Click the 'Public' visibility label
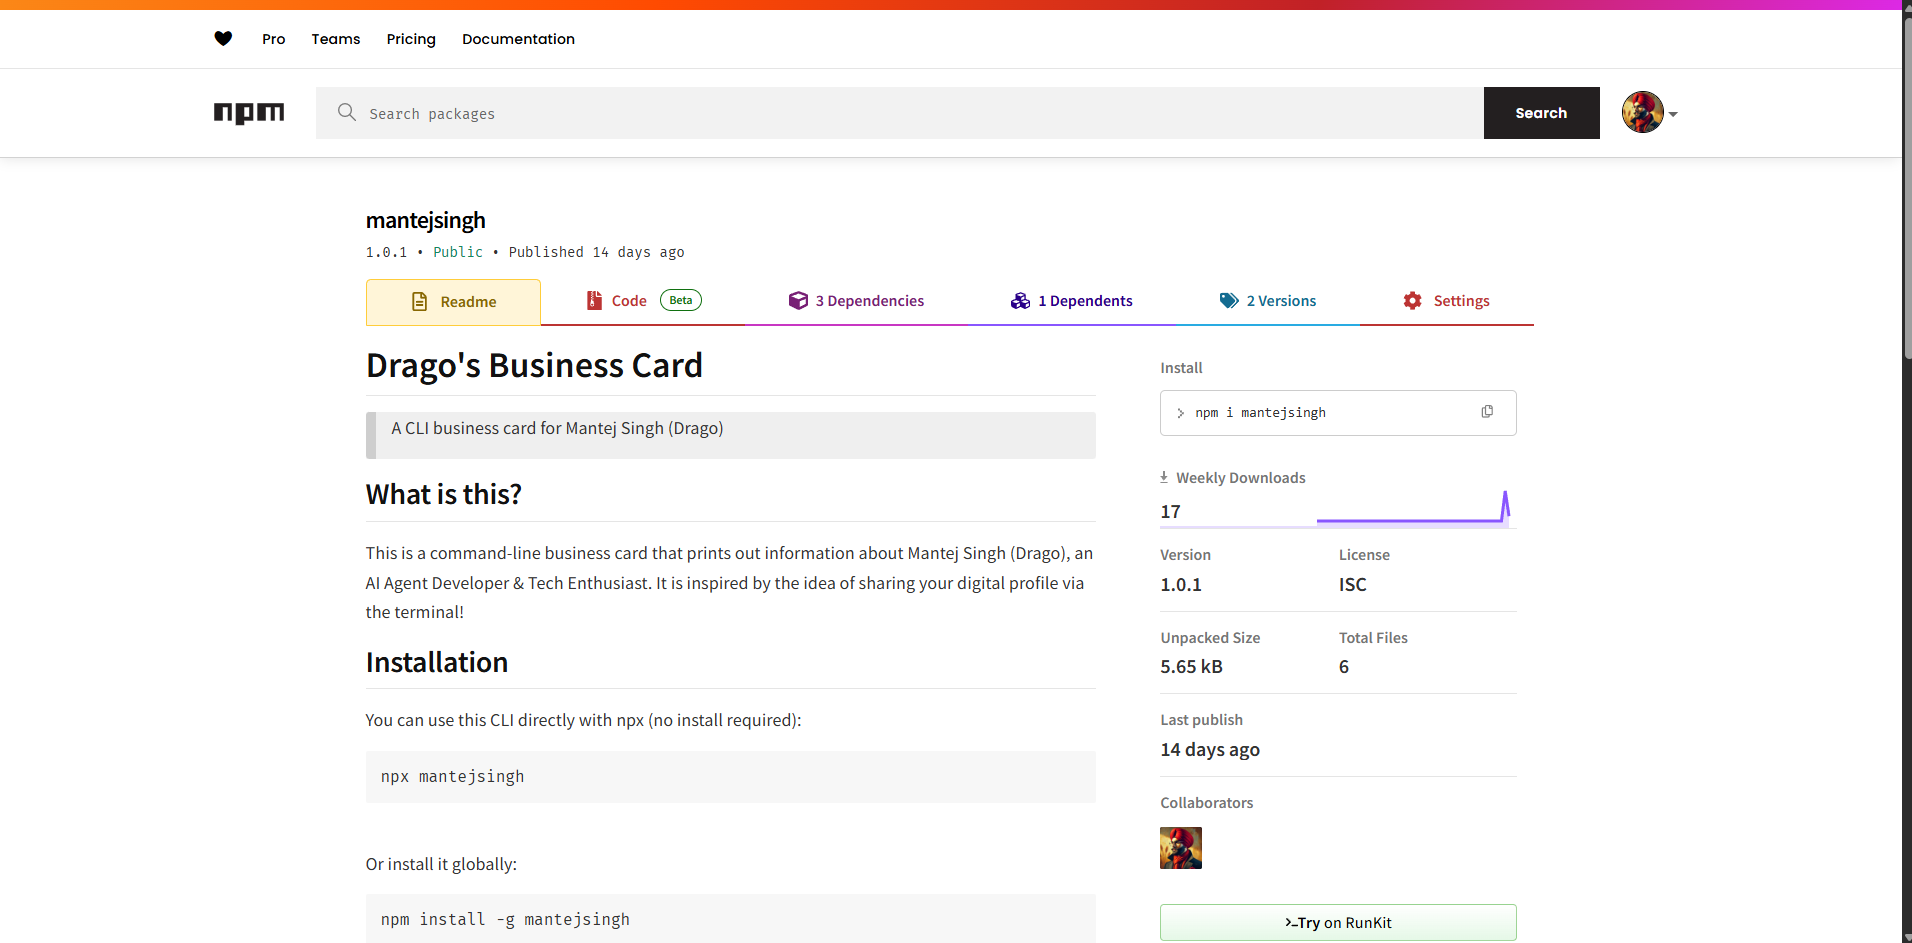This screenshot has width=1912, height=943. [x=458, y=252]
